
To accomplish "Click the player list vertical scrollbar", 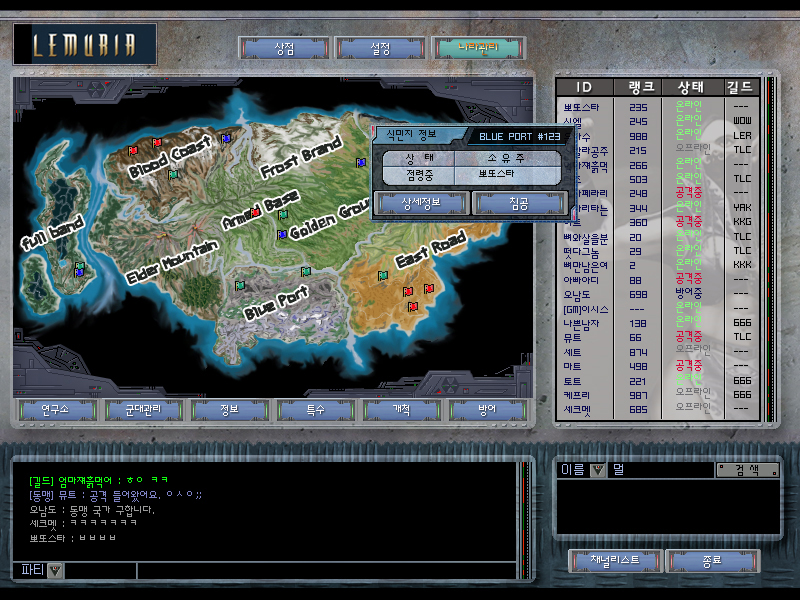I will (x=770, y=249).
